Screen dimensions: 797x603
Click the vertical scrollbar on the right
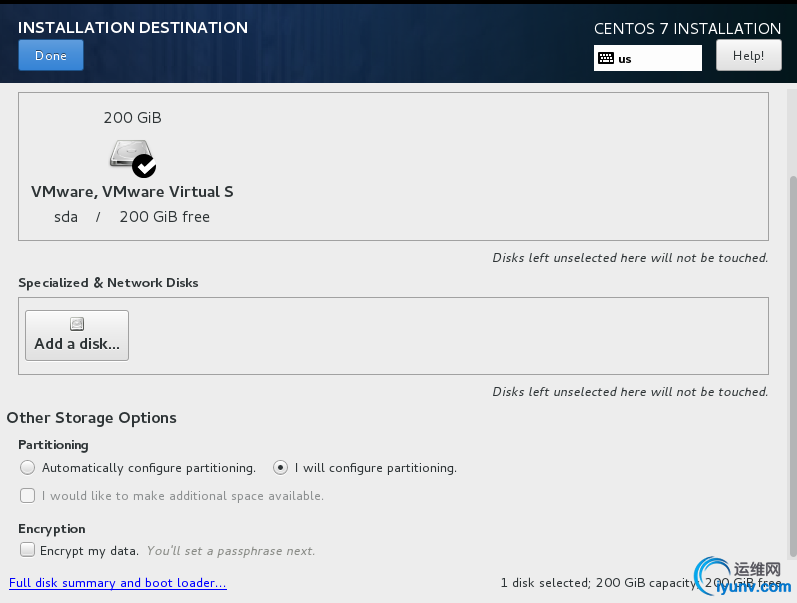coord(793,360)
